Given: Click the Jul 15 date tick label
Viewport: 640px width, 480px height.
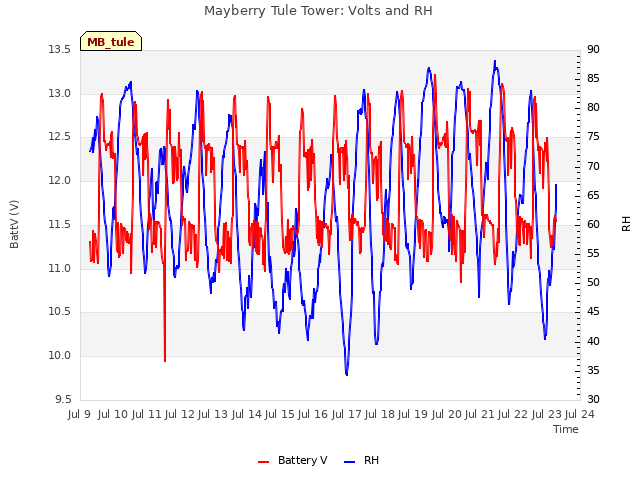Looking at the screenshot, I should click(x=280, y=414).
